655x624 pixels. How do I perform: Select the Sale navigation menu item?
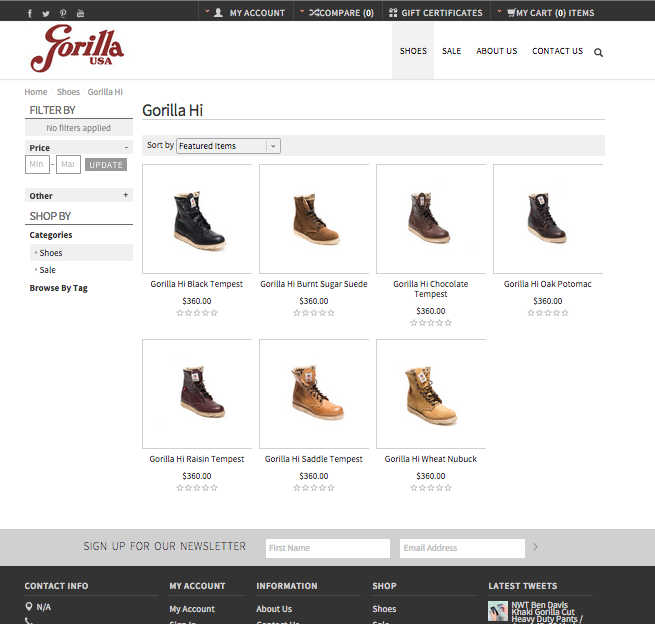pos(452,51)
